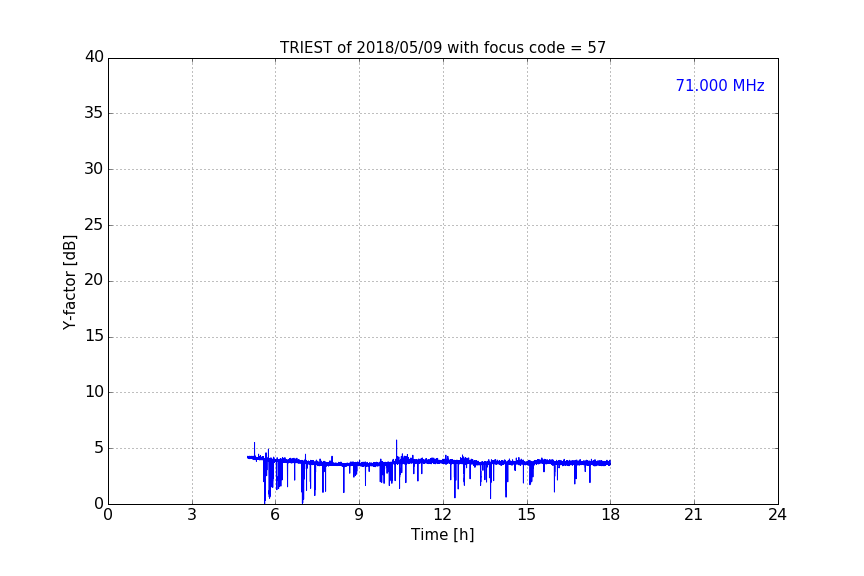Click the y-axis tick label 25
The height and width of the screenshot is (576, 864).
tap(94, 225)
